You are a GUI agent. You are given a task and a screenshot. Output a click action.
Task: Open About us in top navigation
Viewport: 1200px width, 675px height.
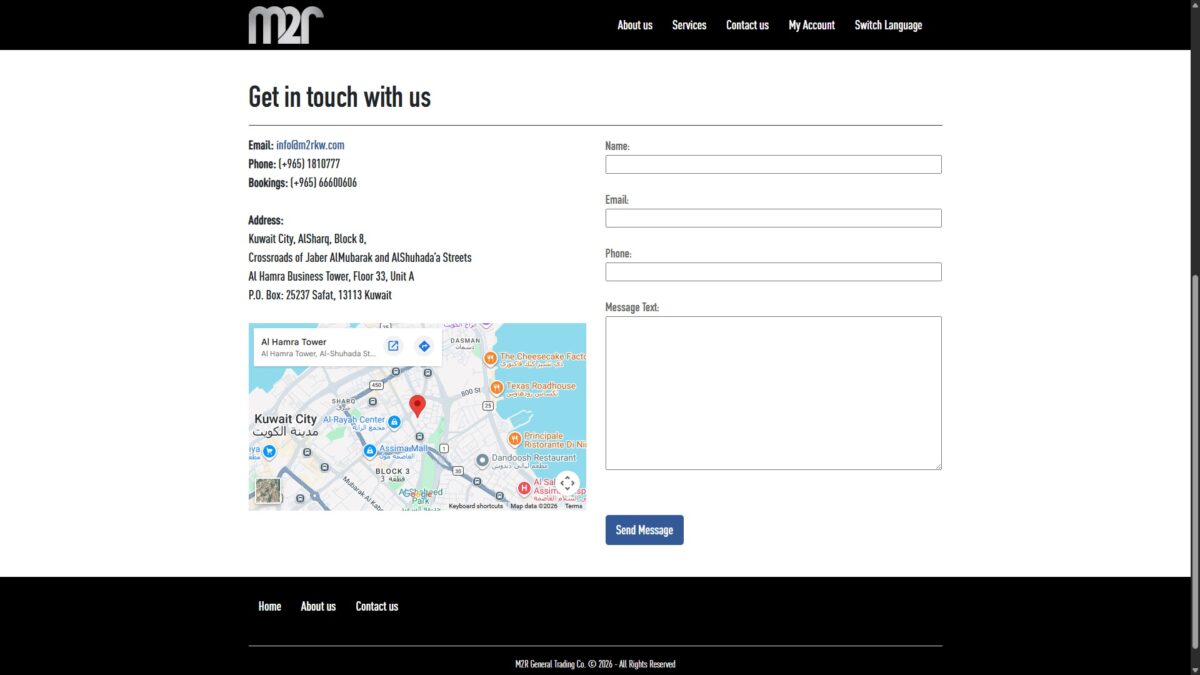[635, 25]
